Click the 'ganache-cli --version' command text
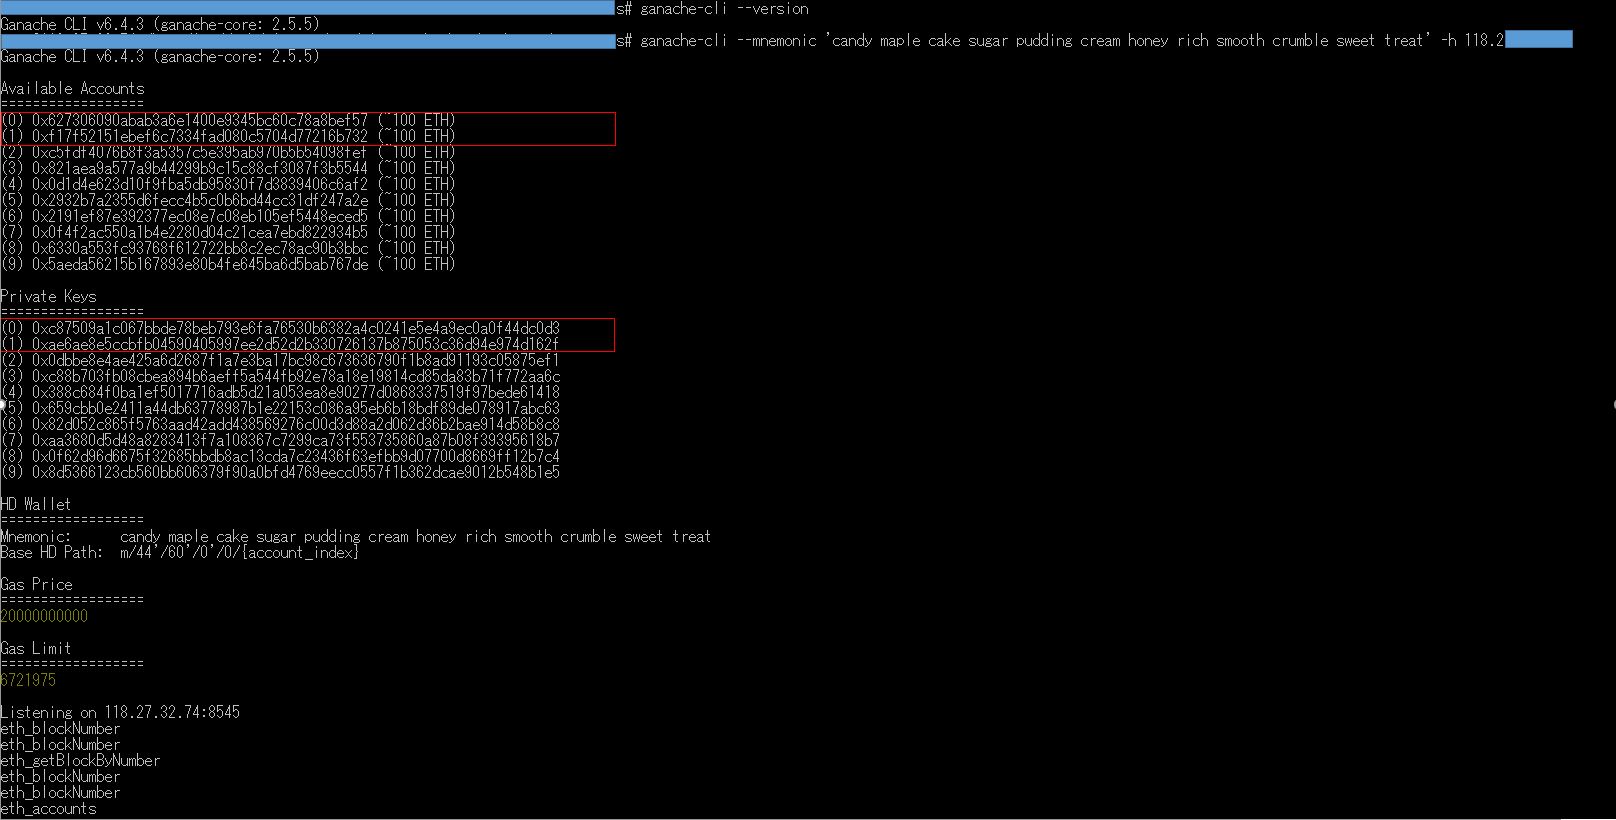The width and height of the screenshot is (1616, 820). 724,9
